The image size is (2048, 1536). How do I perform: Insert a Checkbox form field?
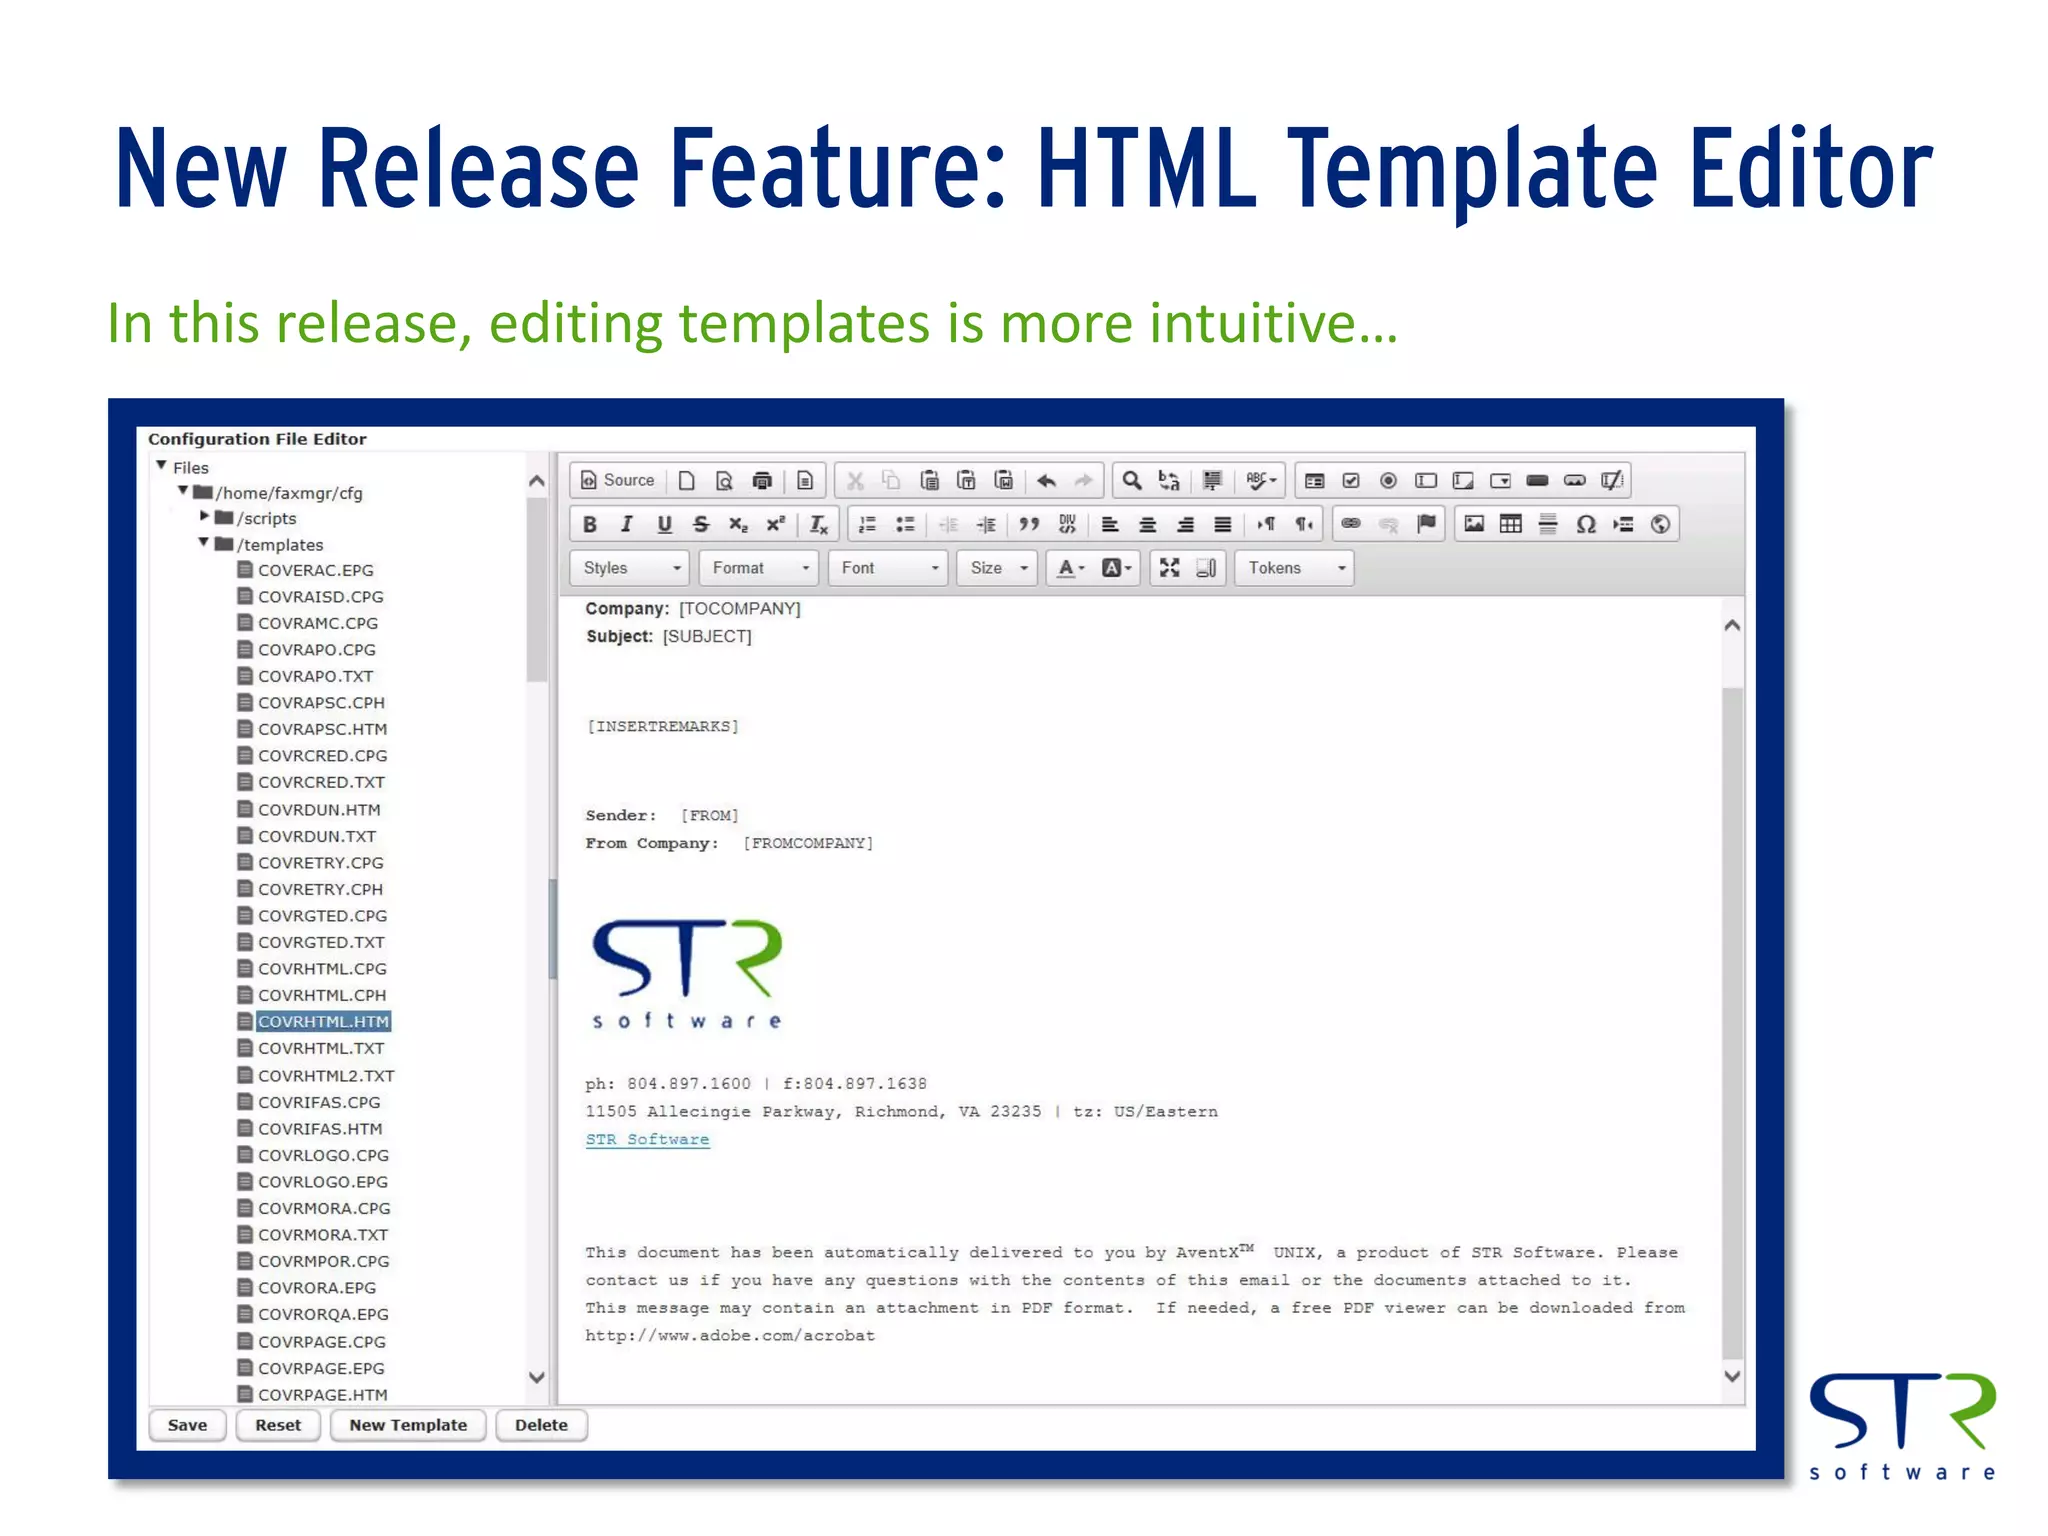pos(1351,481)
